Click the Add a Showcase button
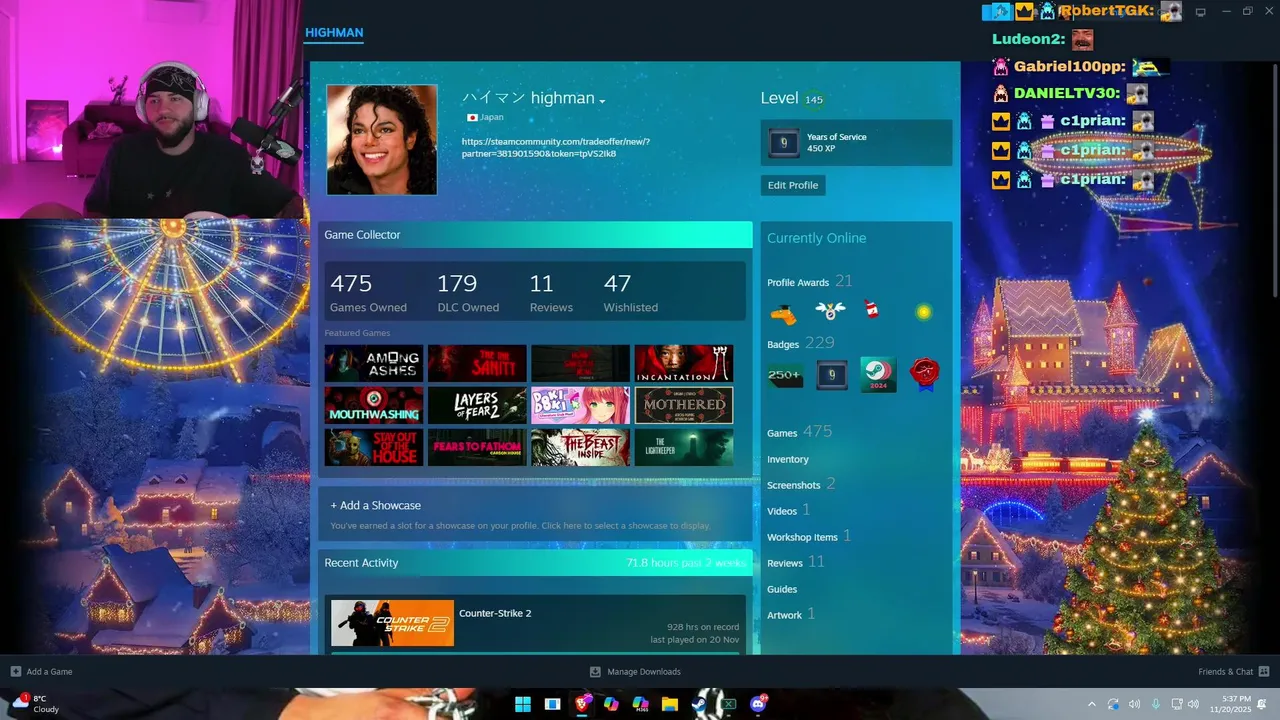 pos(376,505)
